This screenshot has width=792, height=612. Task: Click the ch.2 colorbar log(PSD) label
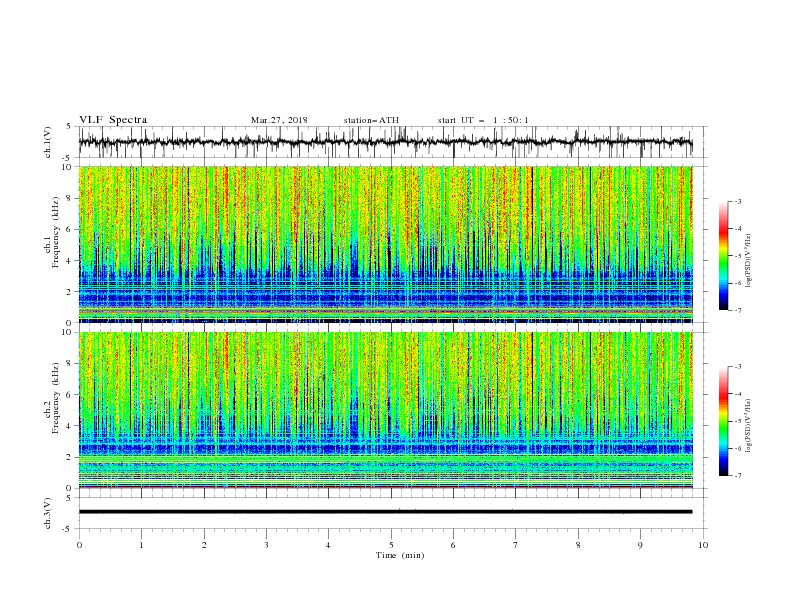[x=749, y=426]
